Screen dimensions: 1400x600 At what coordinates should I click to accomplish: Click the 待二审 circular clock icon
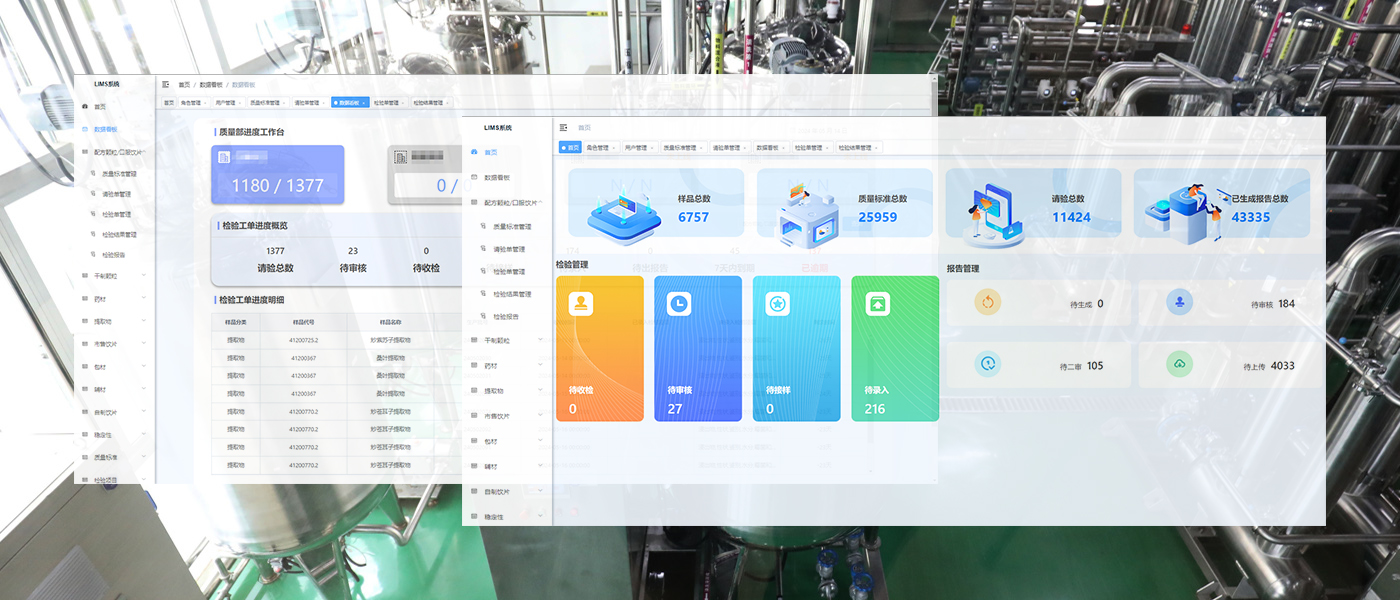click(x=987, y=365)
